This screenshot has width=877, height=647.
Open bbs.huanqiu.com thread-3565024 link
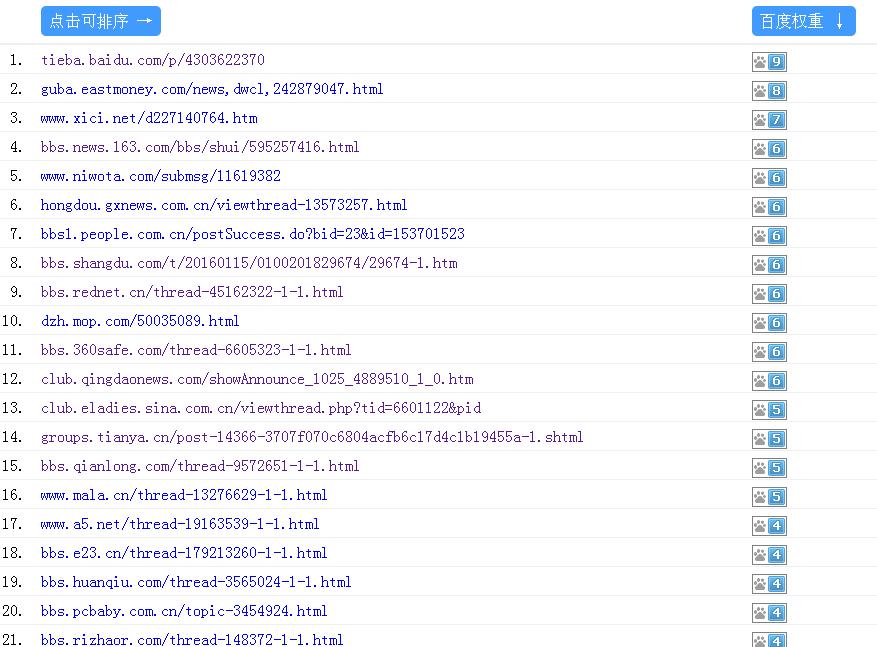(x=196, y=582)
